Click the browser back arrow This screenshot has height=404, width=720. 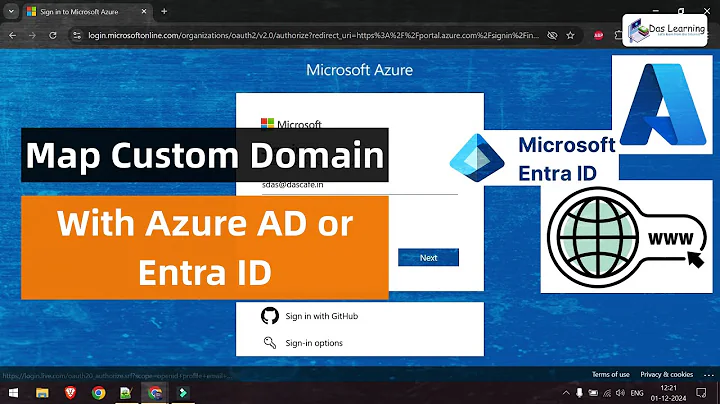tap(12, 35)
